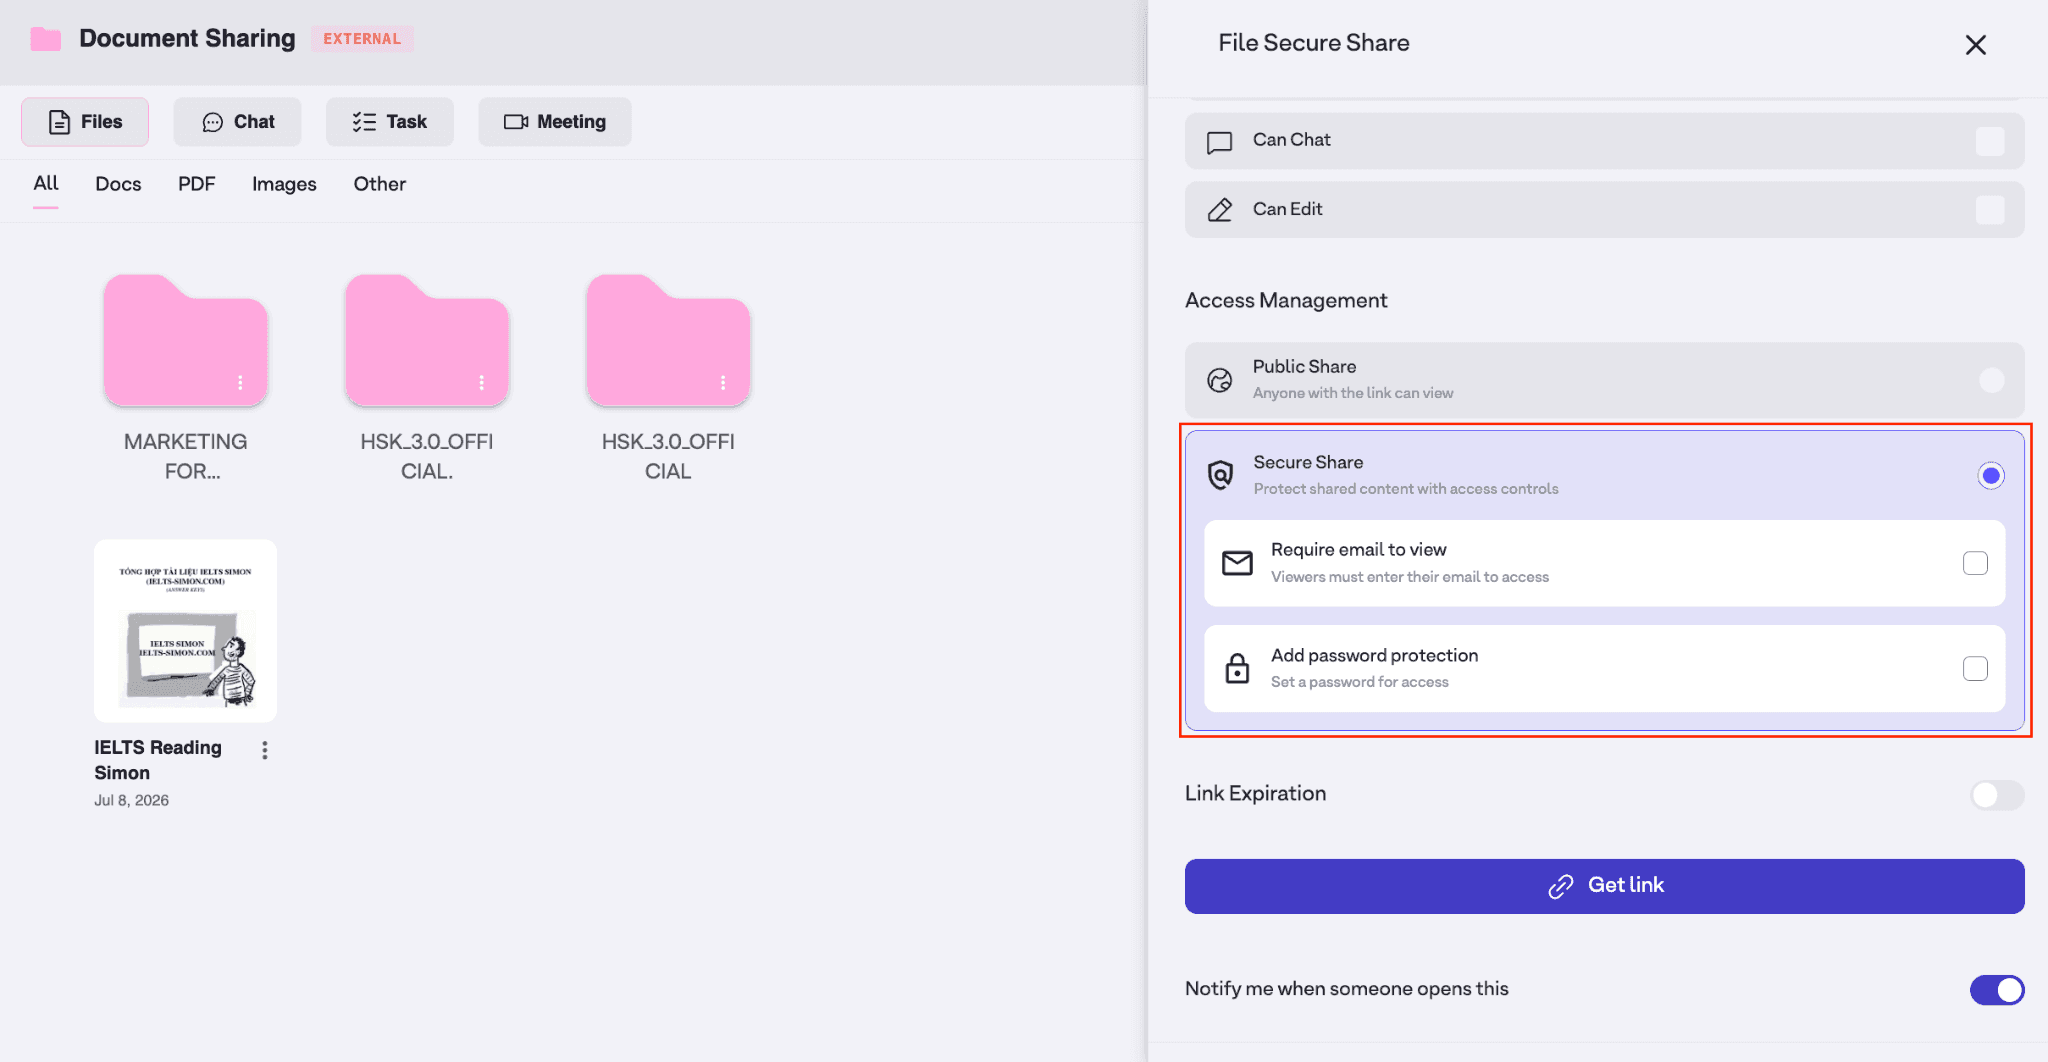
Task: Click the Document Sharing title
Action: tap(187, 38)
